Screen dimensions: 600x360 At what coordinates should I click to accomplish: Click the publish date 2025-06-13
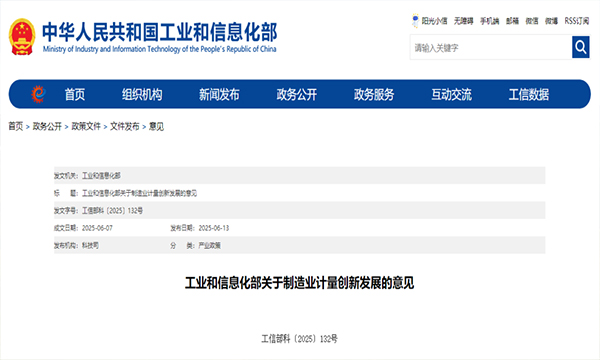[x=214, y=228]
